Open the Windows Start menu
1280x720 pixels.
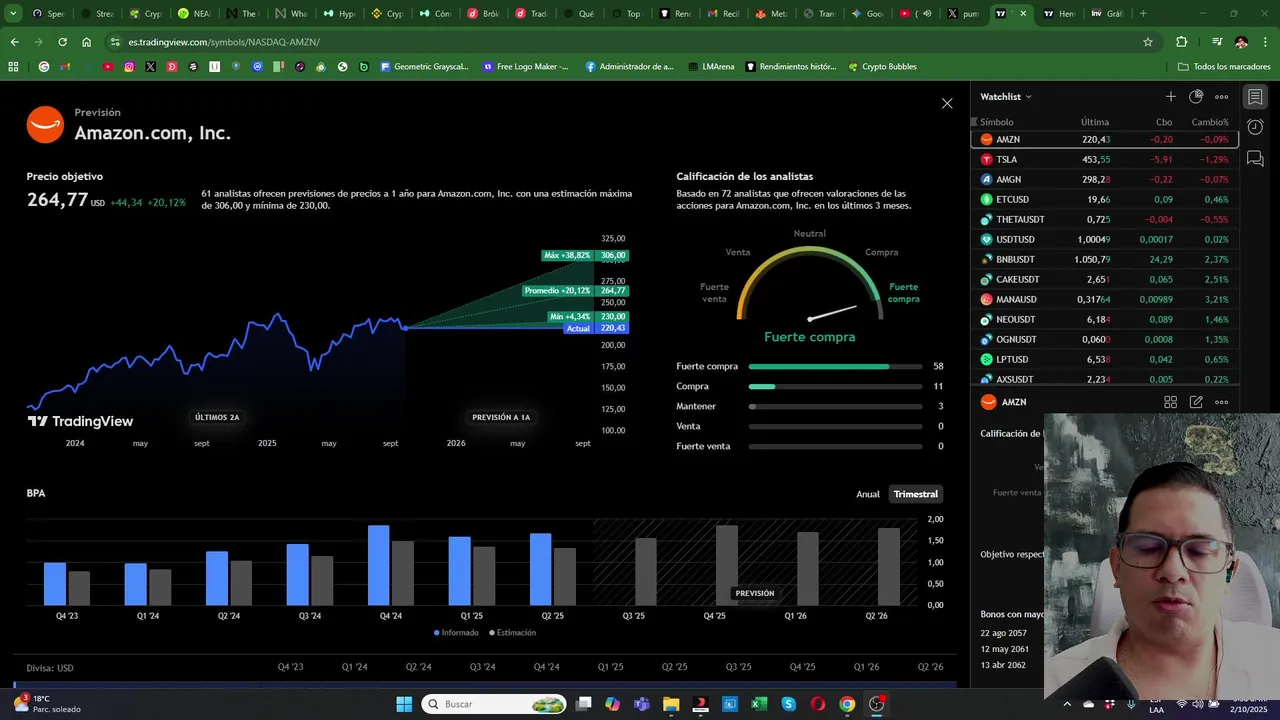404,704
